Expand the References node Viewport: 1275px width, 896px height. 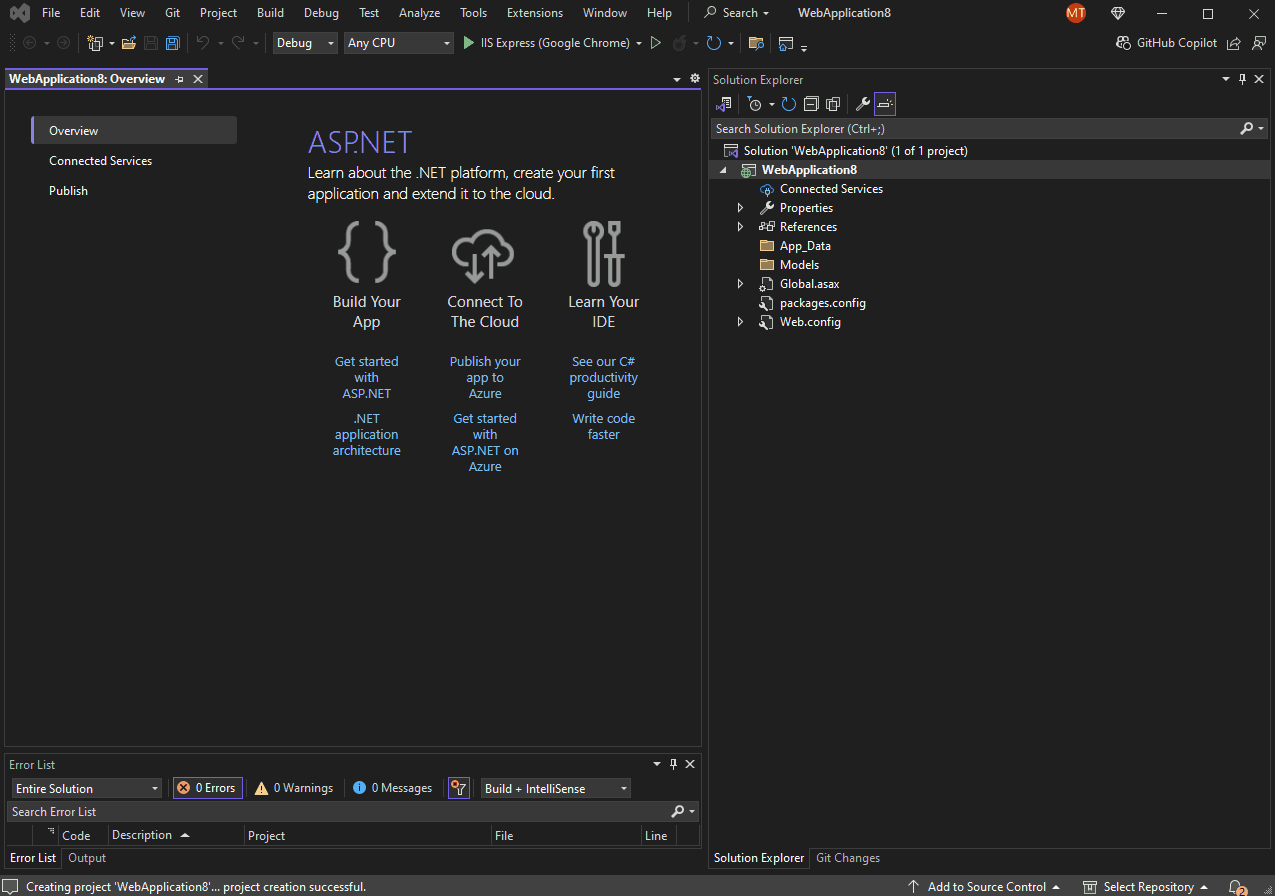pos(740,227)
